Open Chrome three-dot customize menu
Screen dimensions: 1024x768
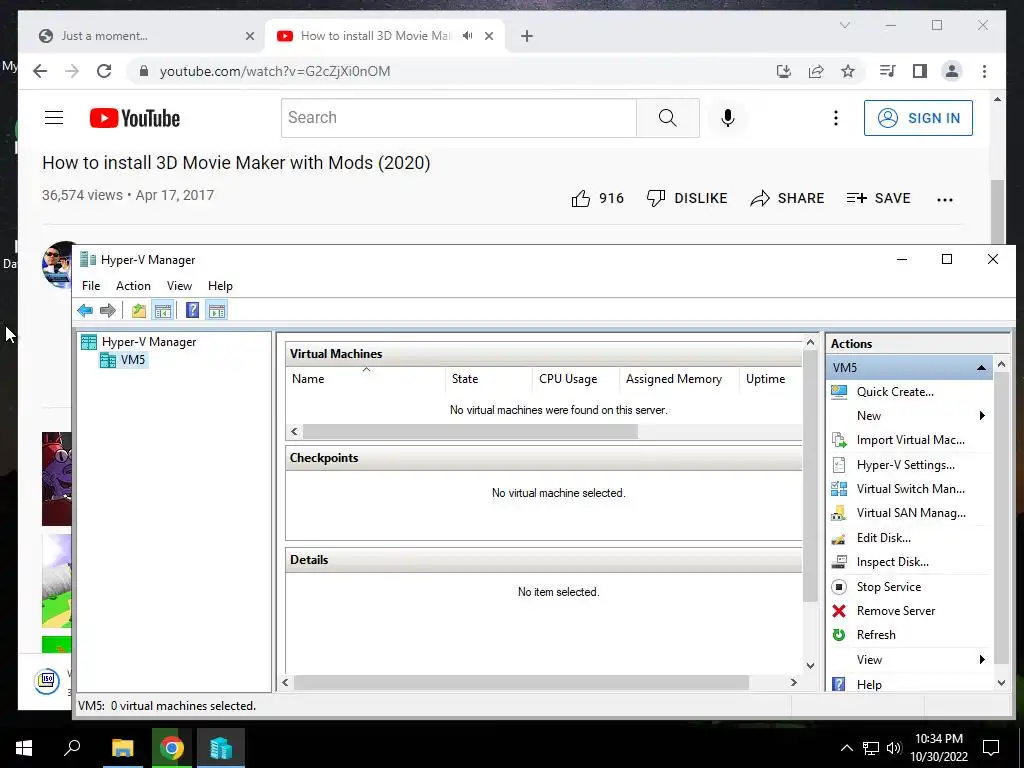[984, 71]
